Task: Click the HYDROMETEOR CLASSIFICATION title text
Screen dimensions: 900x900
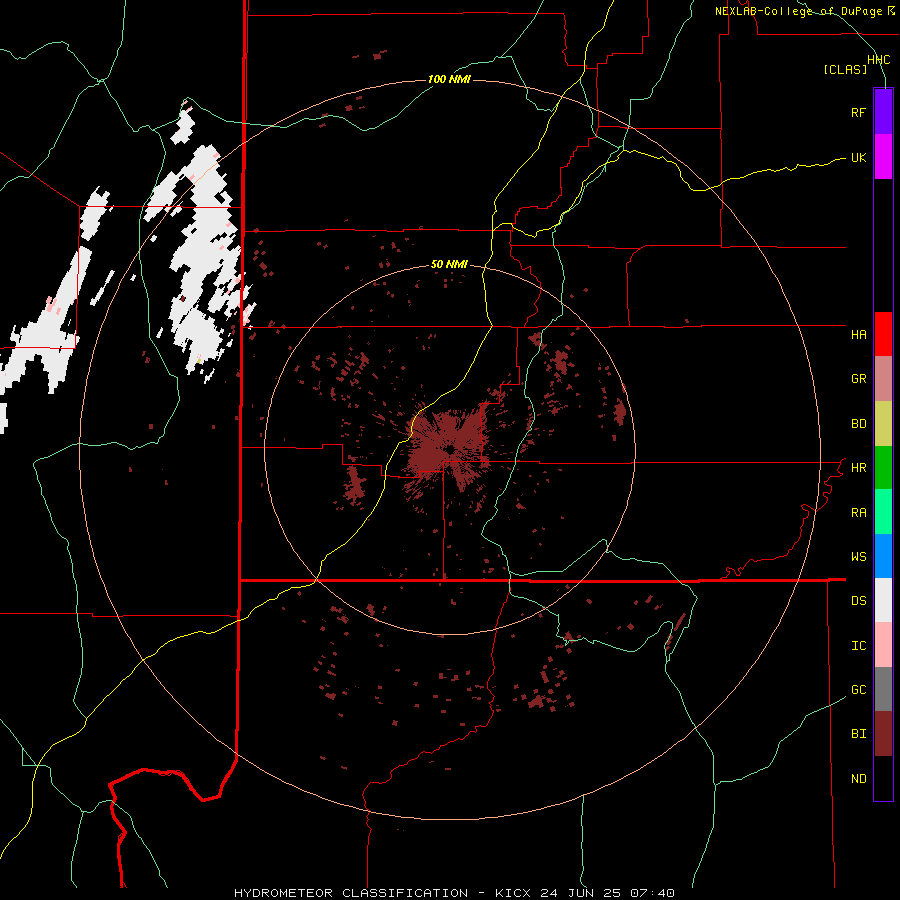Action: pos(351,893)
